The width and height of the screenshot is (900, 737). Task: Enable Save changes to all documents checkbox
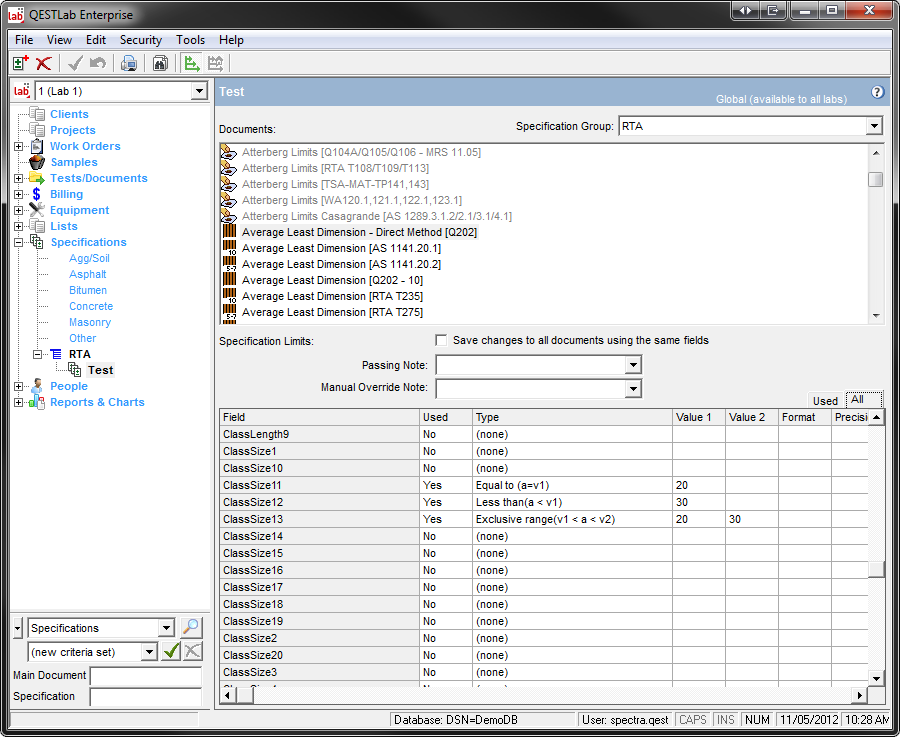click(x=442, y=340)
